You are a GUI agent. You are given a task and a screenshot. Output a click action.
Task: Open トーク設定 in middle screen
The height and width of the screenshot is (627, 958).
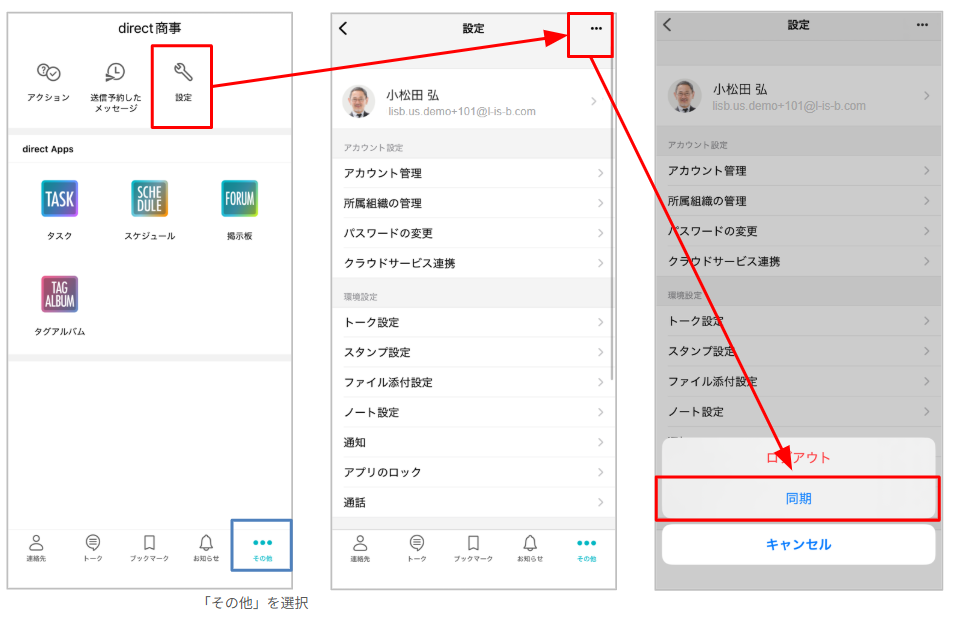473,322
